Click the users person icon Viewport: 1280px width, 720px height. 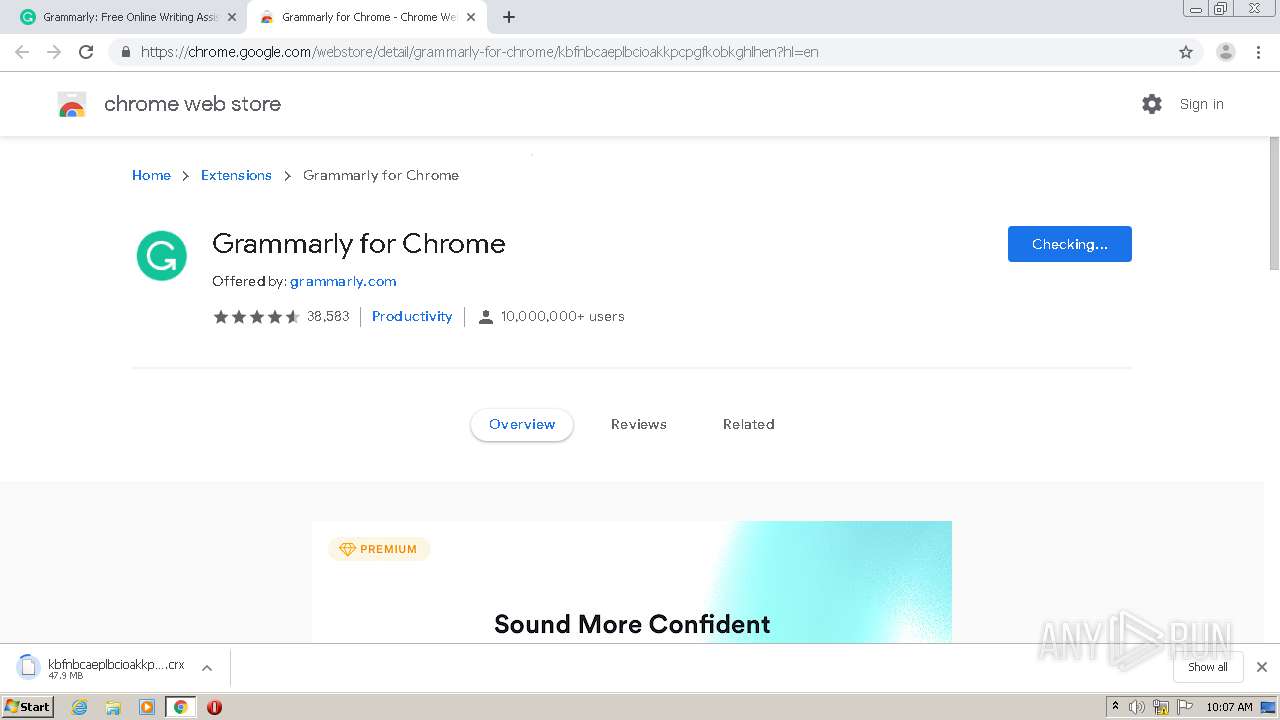pyautogui.click(x=486, y=317)
